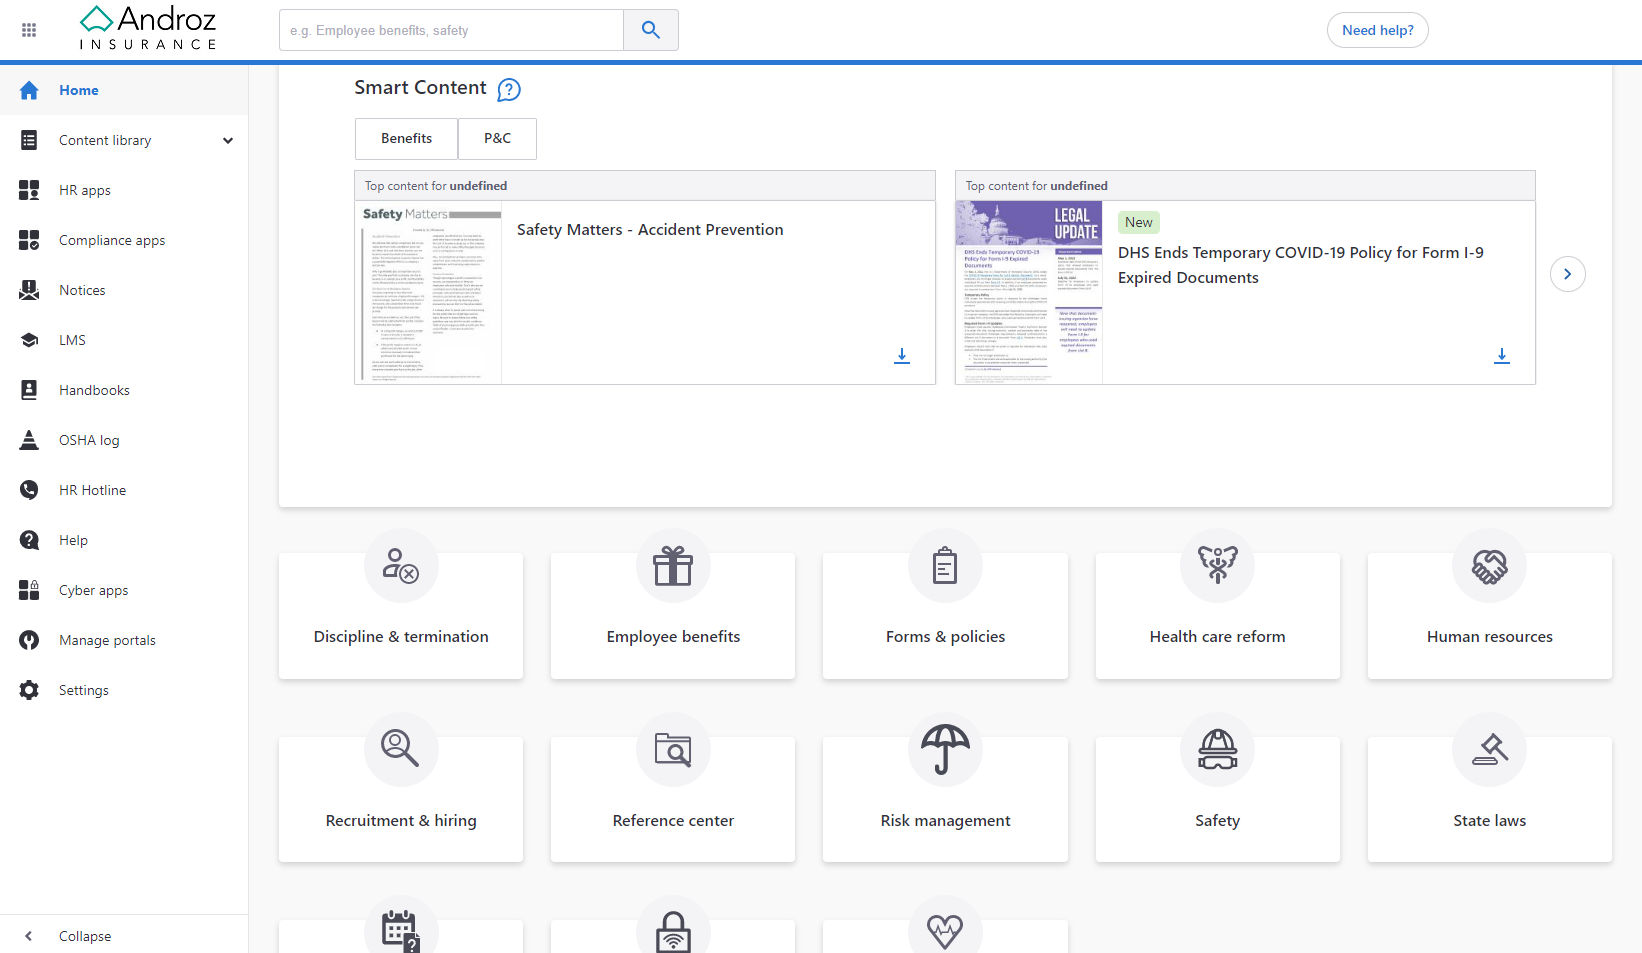Image resolution: width=1642 pixels, height=953 pixels.
Task: Open Notices menu item
Action: (124, 290)
